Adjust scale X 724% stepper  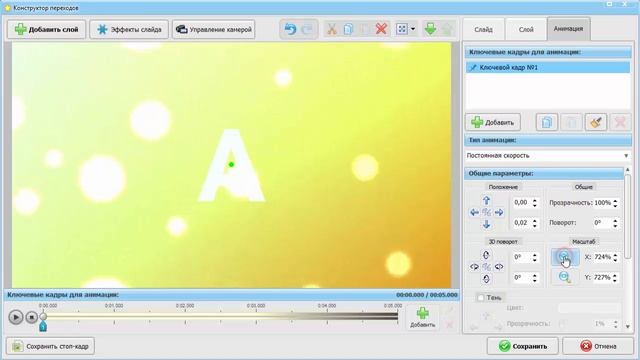(615, 257)
